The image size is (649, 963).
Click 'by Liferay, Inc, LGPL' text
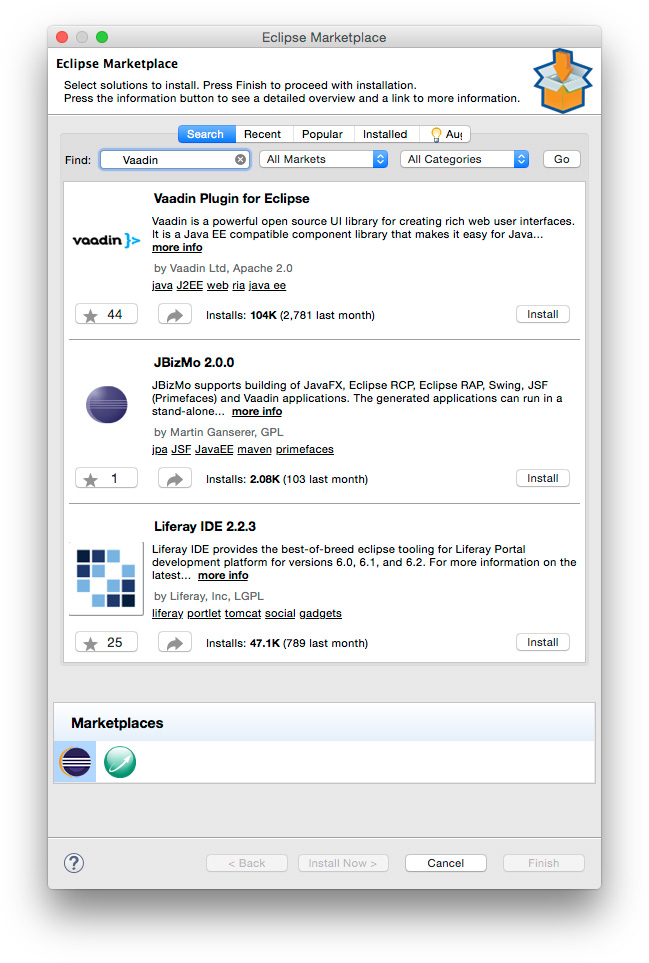point(209,596)
